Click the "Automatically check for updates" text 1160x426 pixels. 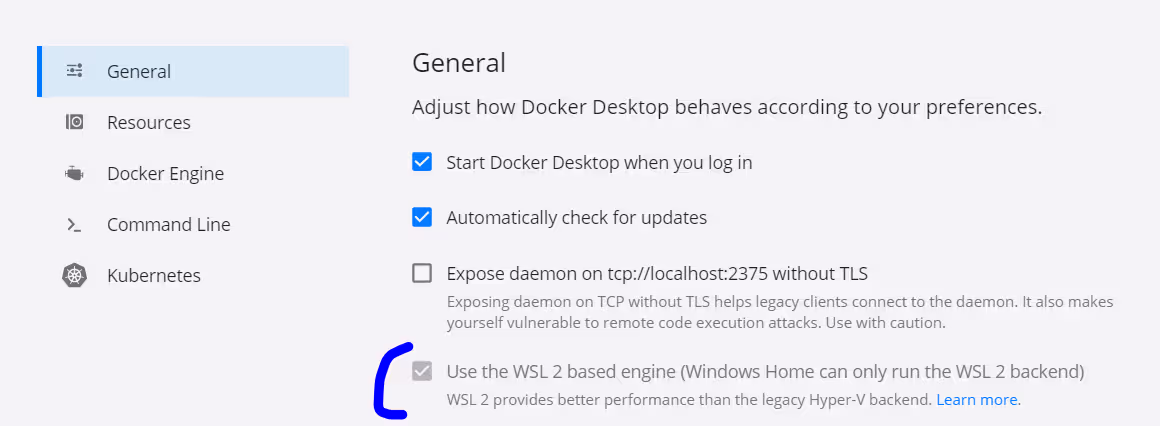576,217
